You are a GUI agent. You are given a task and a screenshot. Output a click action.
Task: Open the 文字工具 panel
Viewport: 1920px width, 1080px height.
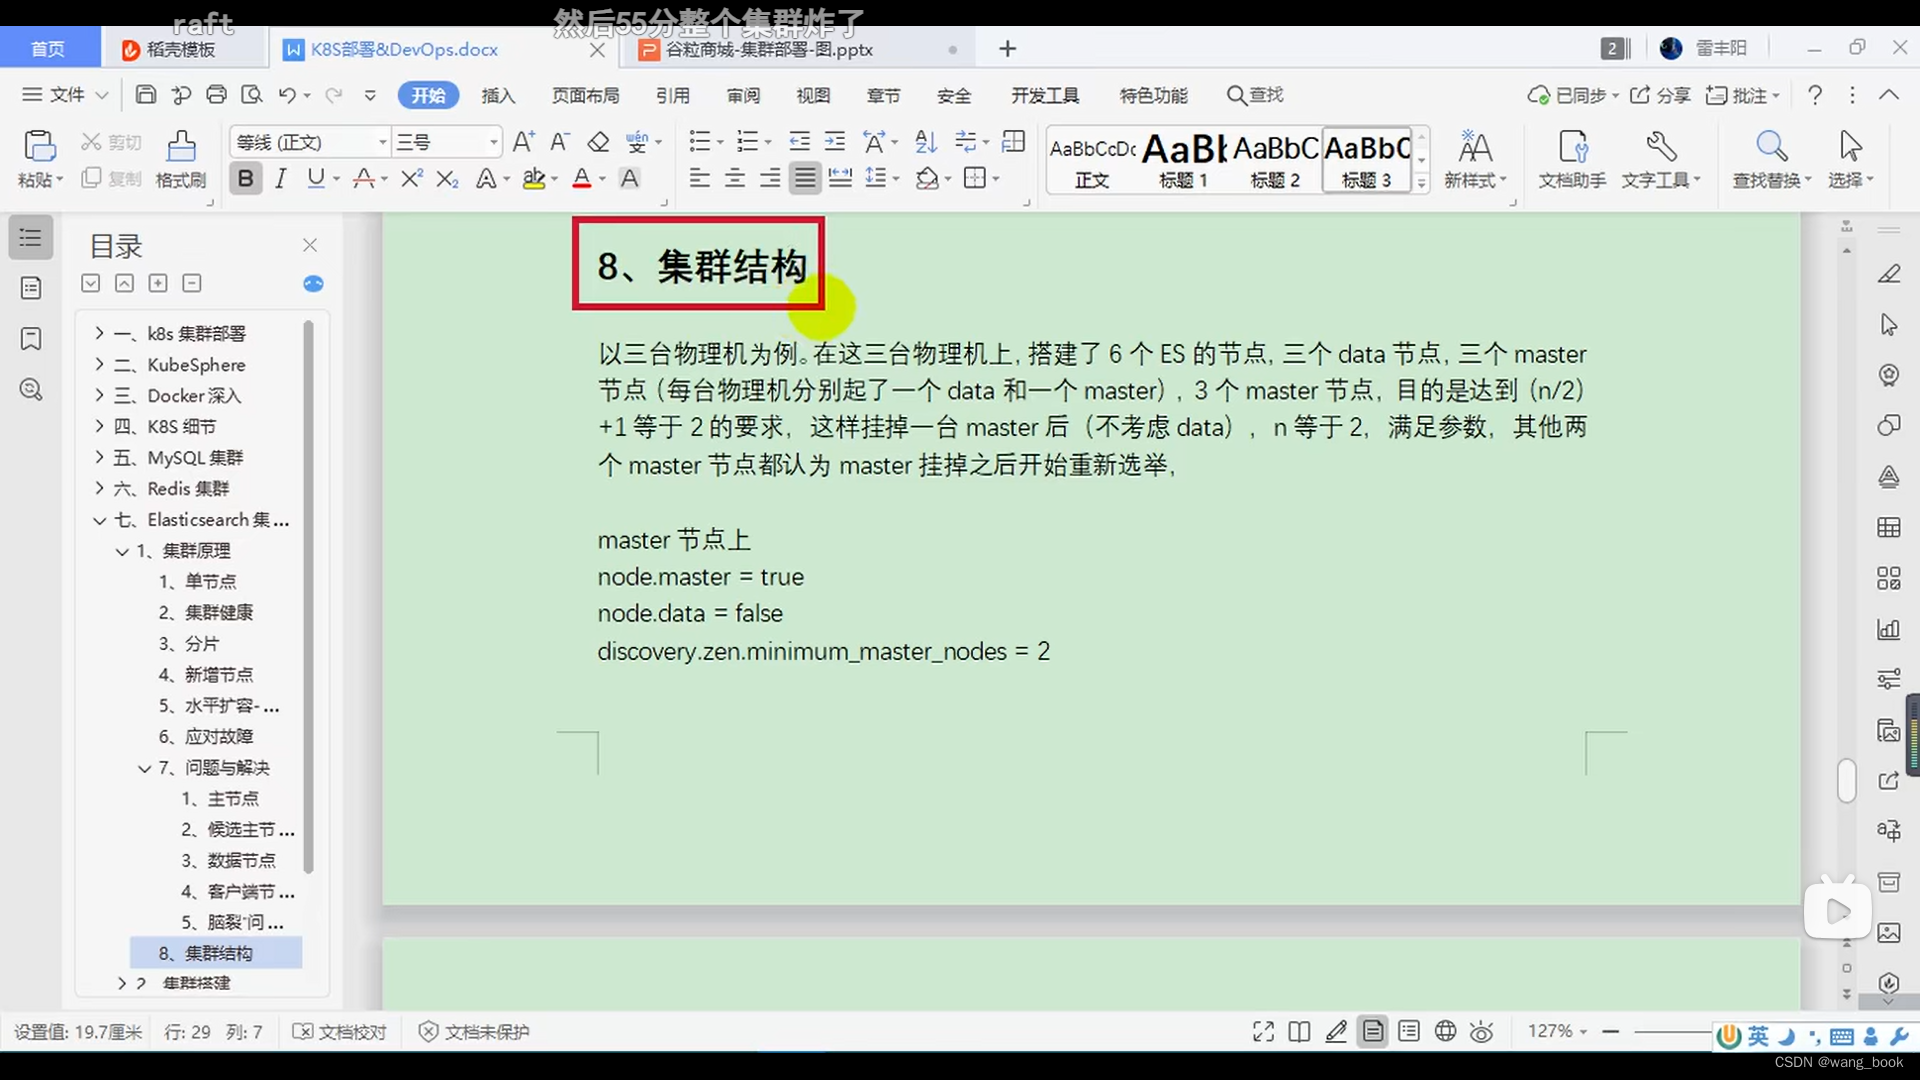click(1661, 160)
